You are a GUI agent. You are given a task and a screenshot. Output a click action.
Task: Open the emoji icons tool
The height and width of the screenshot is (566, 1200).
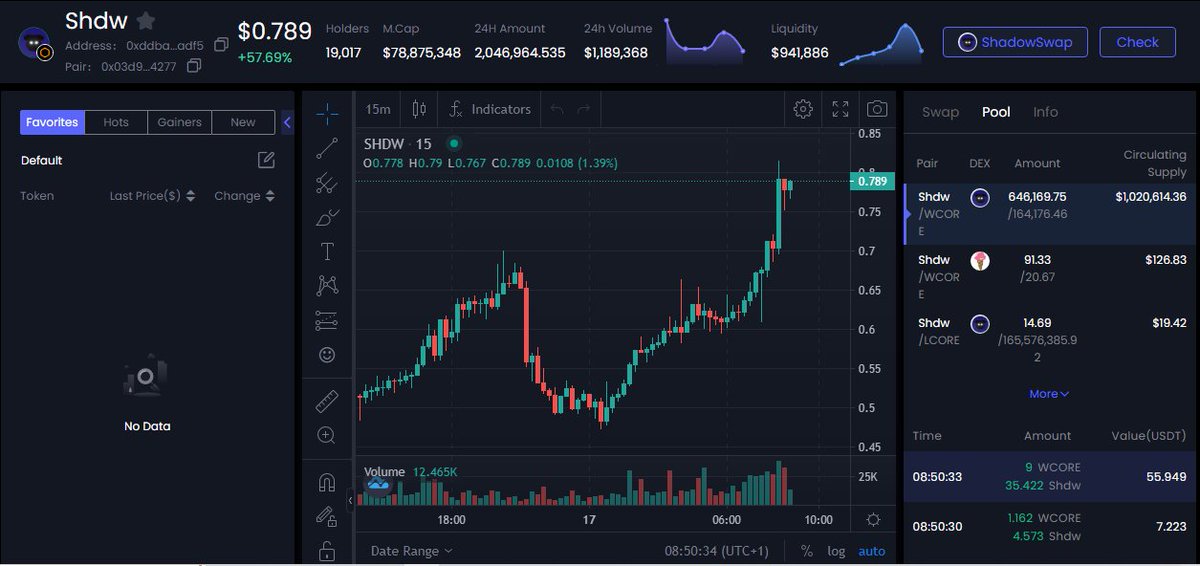point(327,355)
